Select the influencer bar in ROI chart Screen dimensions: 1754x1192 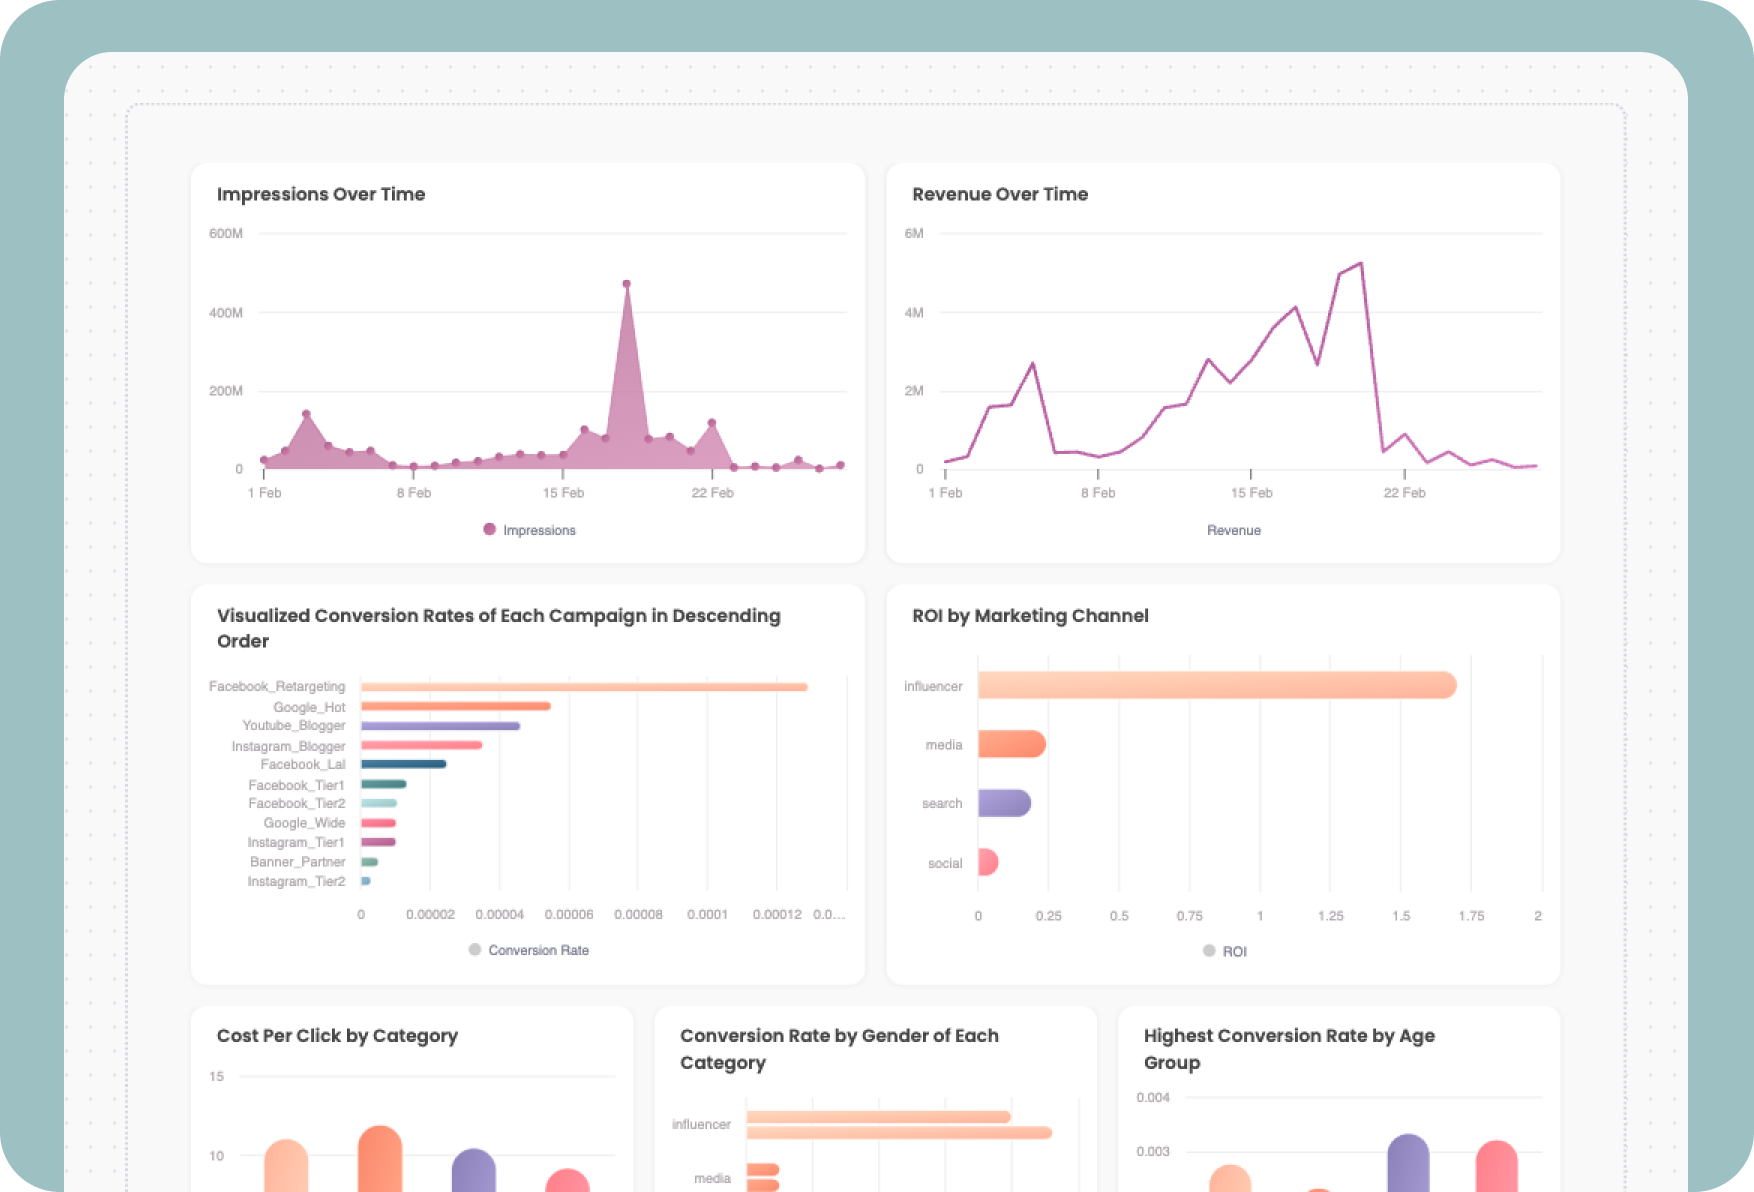tap(1216, 685)
